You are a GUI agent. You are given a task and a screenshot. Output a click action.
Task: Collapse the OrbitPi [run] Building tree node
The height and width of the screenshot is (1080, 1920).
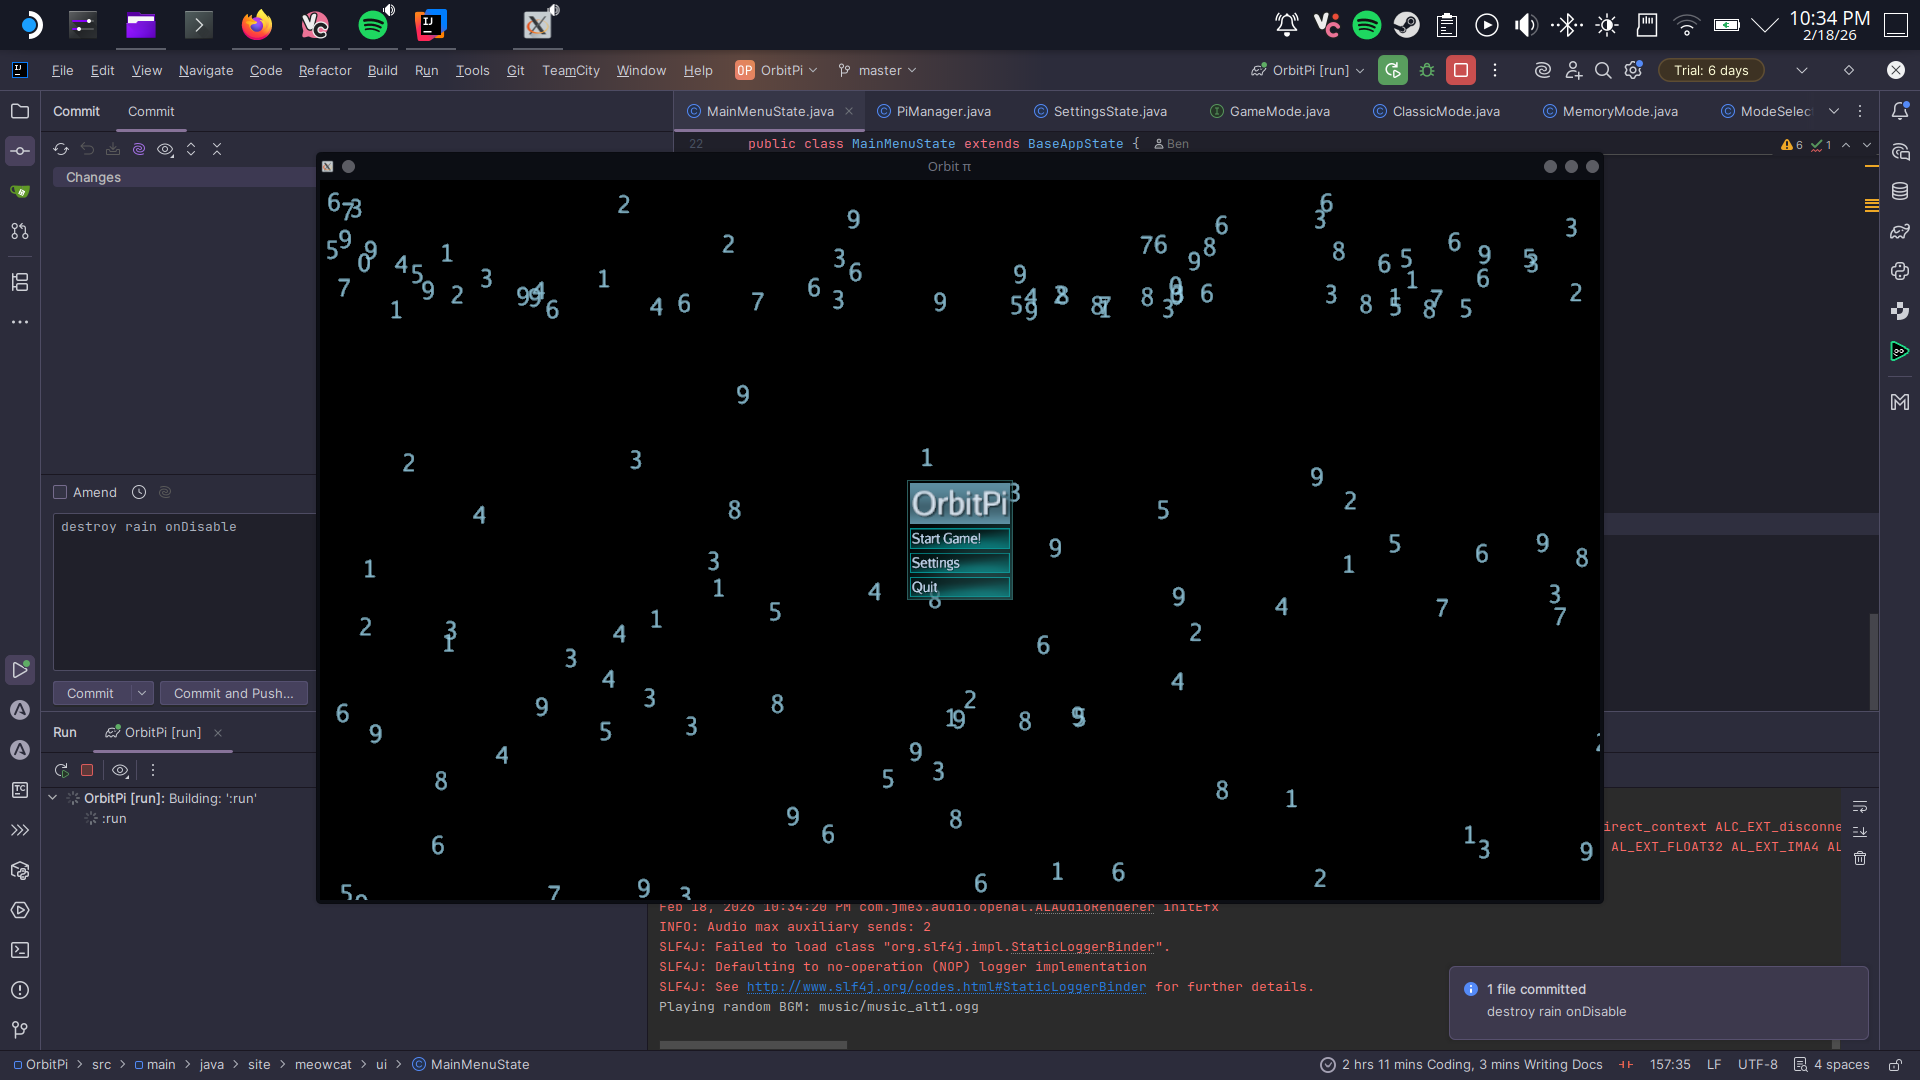[52, 798]
